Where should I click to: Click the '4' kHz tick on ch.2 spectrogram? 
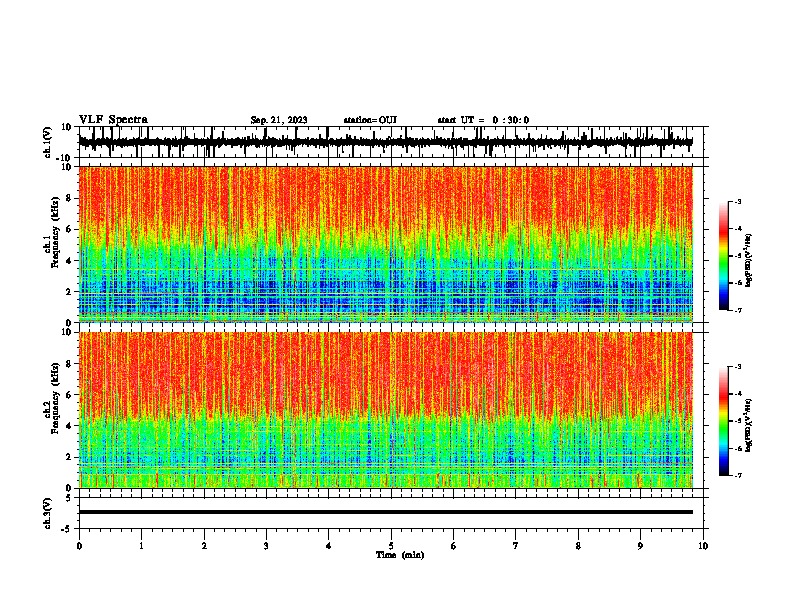69,426
